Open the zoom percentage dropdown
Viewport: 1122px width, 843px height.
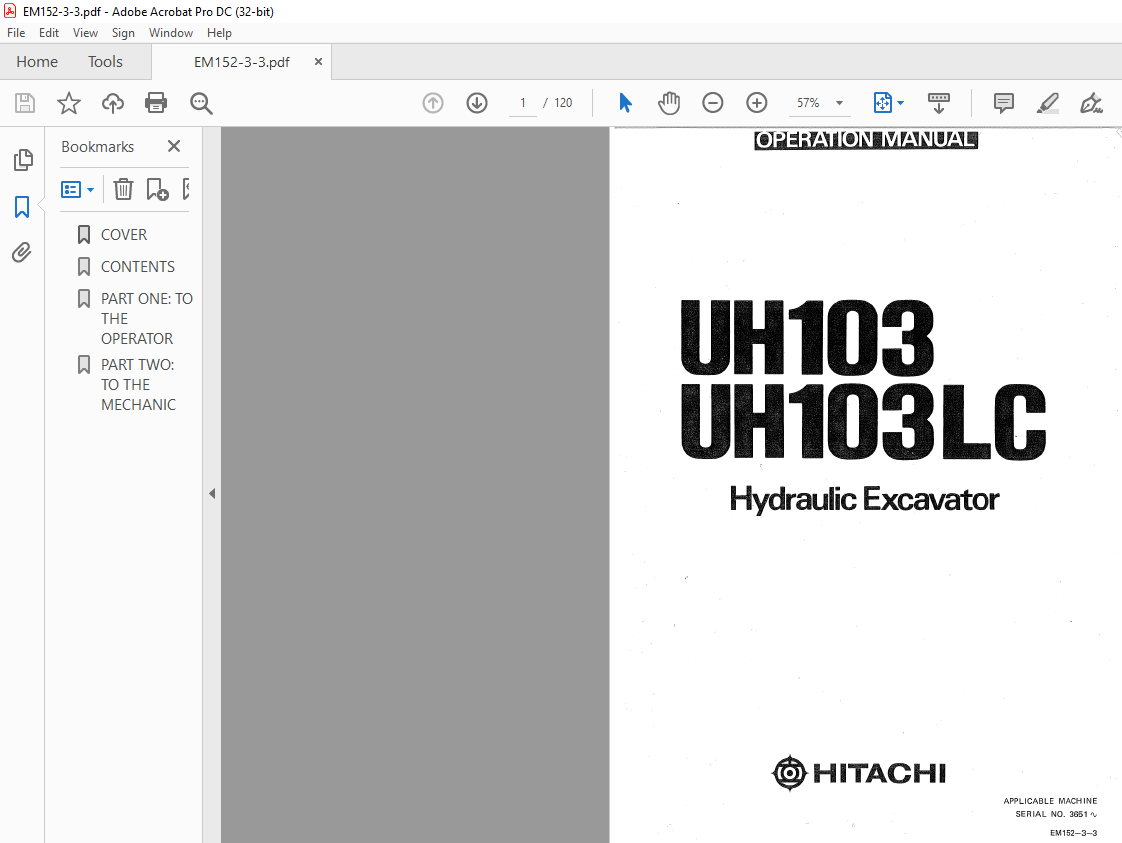click(839, 103)
